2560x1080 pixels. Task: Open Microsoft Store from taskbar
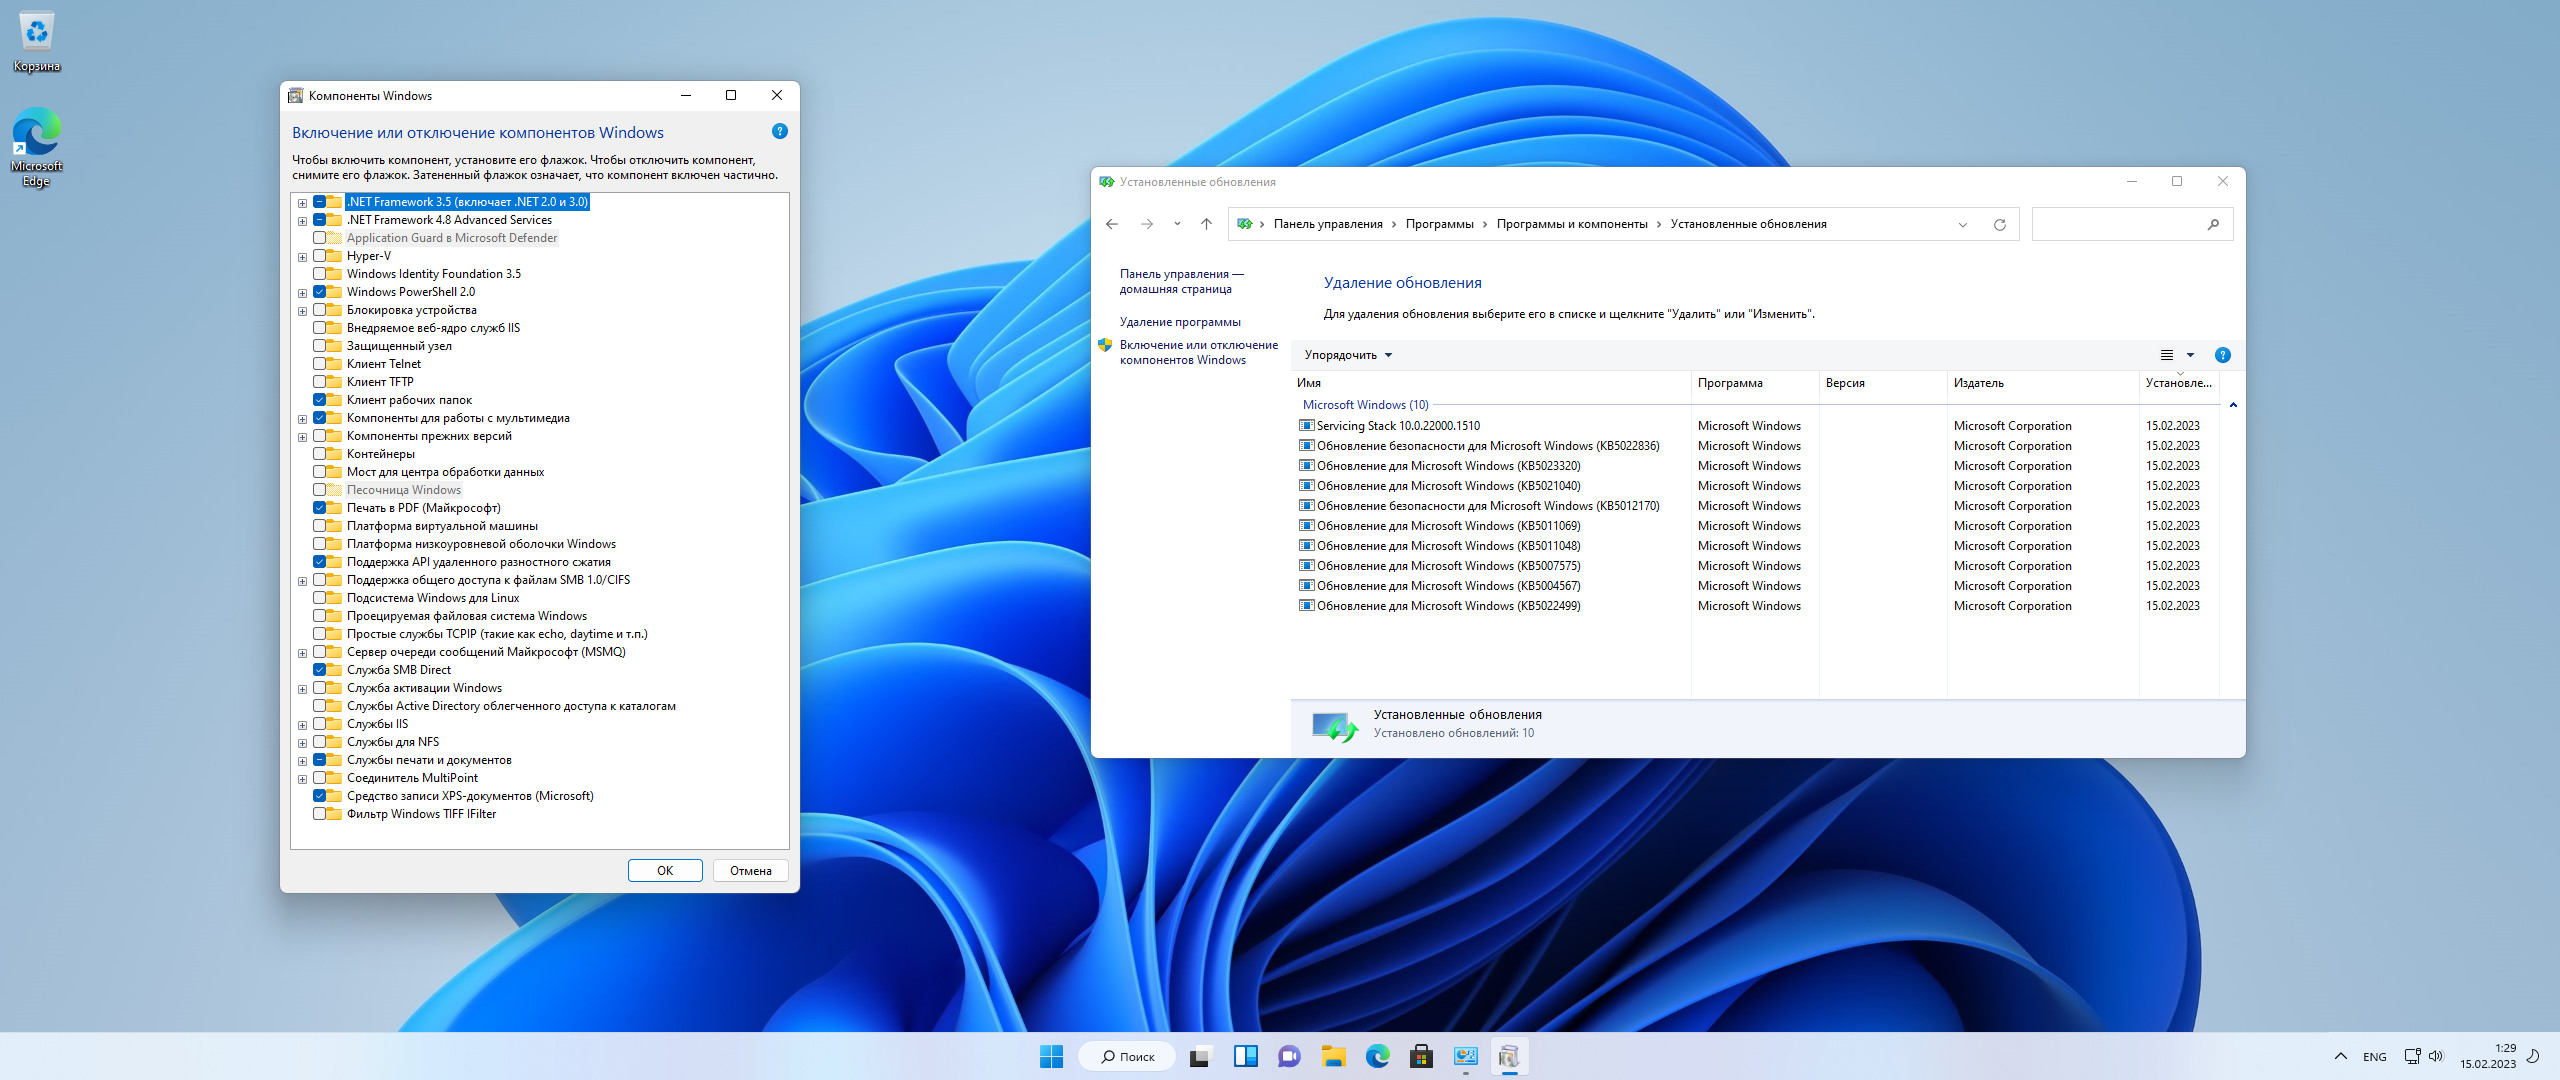point(1421,1056)
